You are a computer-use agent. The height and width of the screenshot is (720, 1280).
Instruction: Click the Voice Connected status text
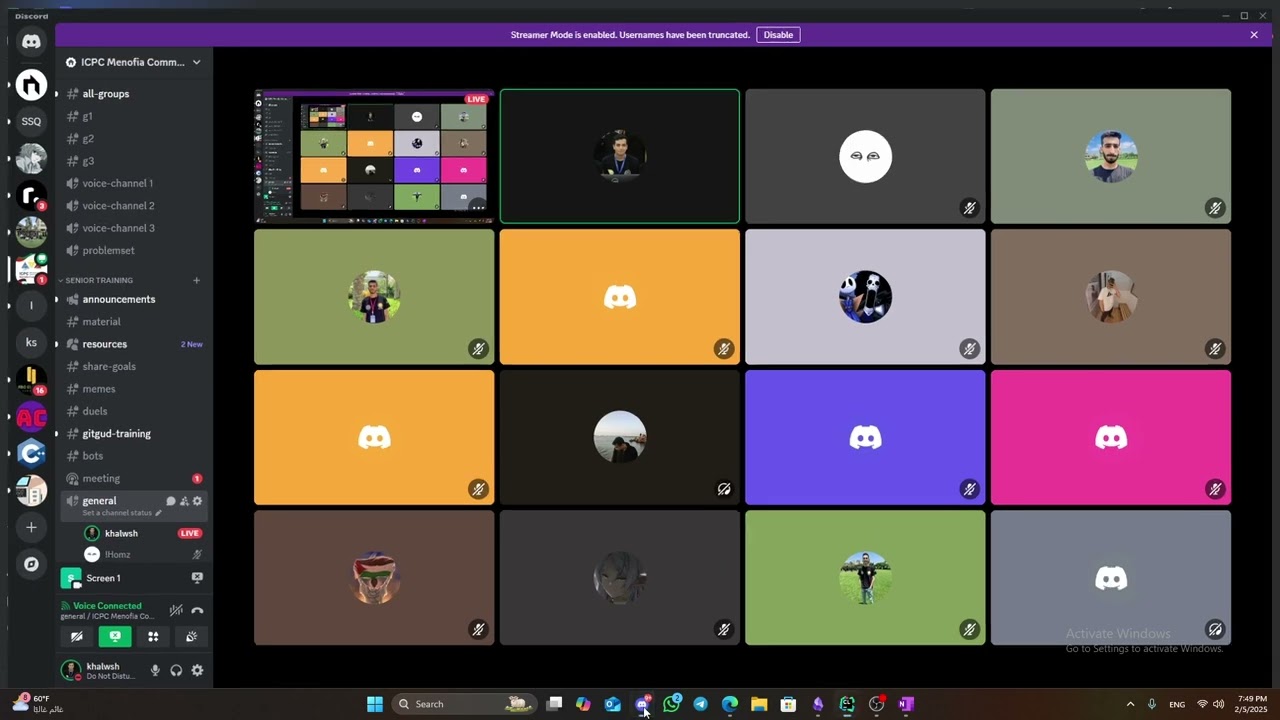click(107, 606)
